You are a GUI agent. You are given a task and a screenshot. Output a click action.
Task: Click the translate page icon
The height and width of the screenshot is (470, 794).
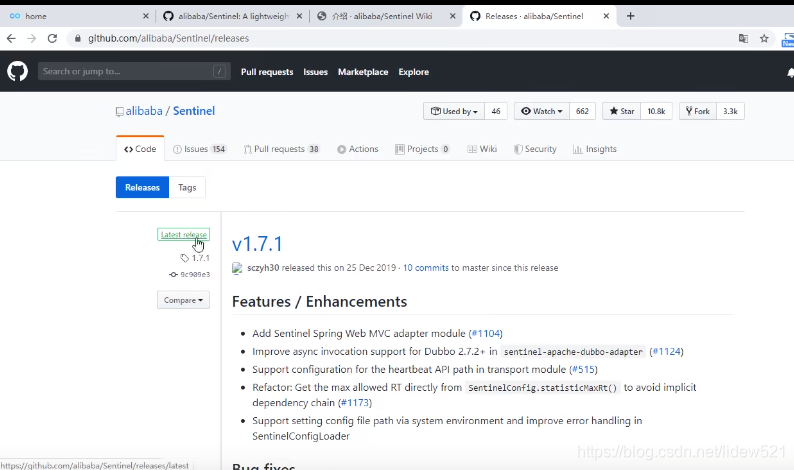(x=743, y=38)
